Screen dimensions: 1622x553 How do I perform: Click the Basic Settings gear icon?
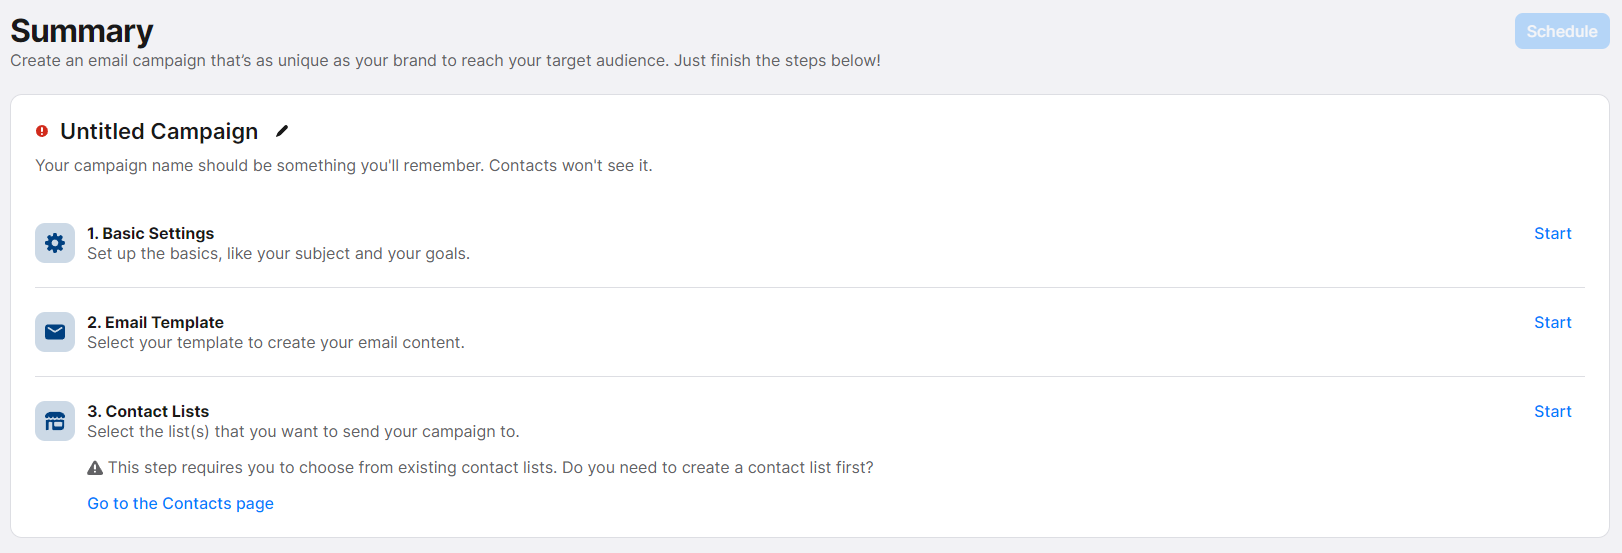coord(55,243)
